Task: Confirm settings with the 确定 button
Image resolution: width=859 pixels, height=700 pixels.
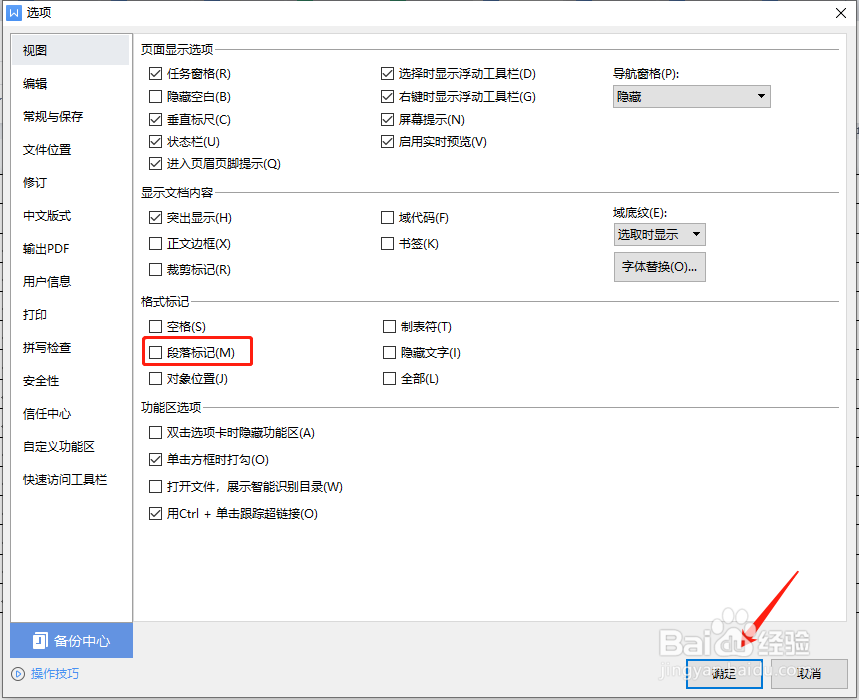Action: [724, 674]
